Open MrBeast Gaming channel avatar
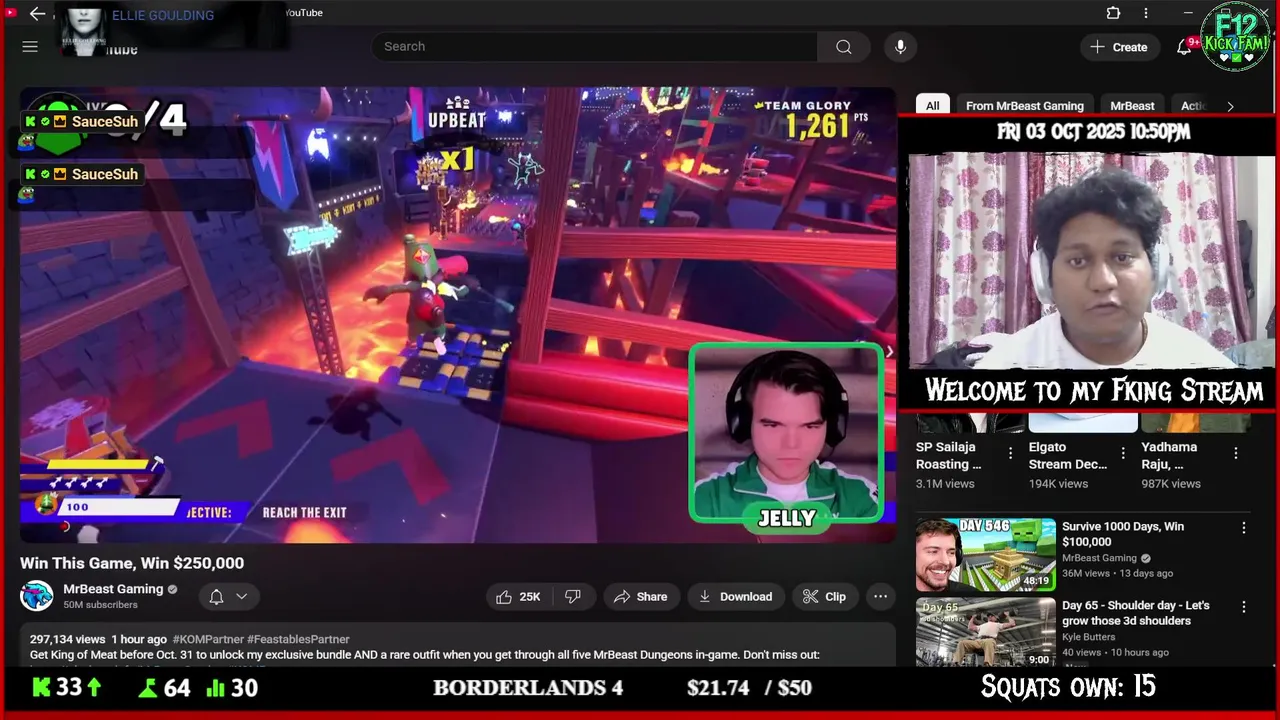This screenshot has width=1280, height=720. [37, 596]
